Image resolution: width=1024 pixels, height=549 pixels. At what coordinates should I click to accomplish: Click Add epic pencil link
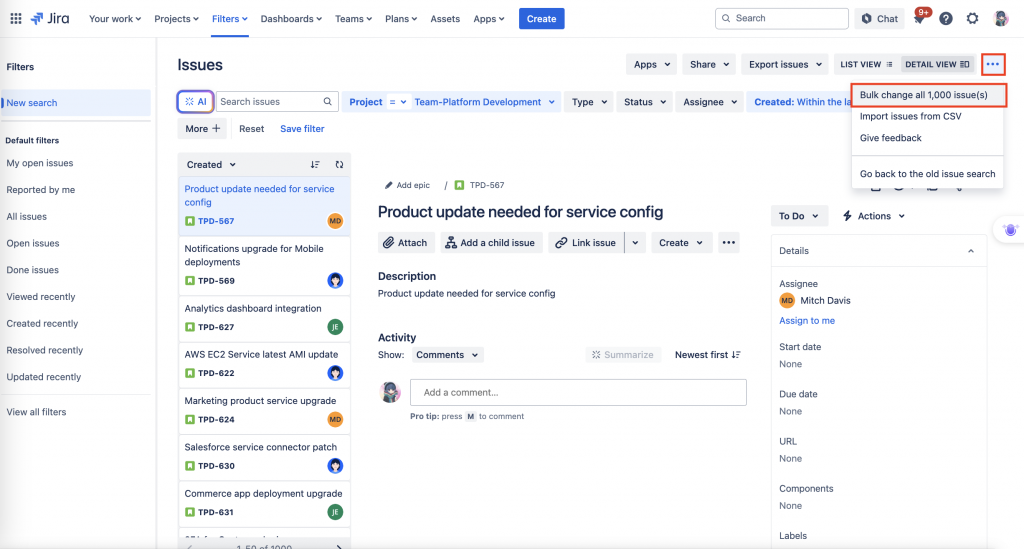[407, 185]
